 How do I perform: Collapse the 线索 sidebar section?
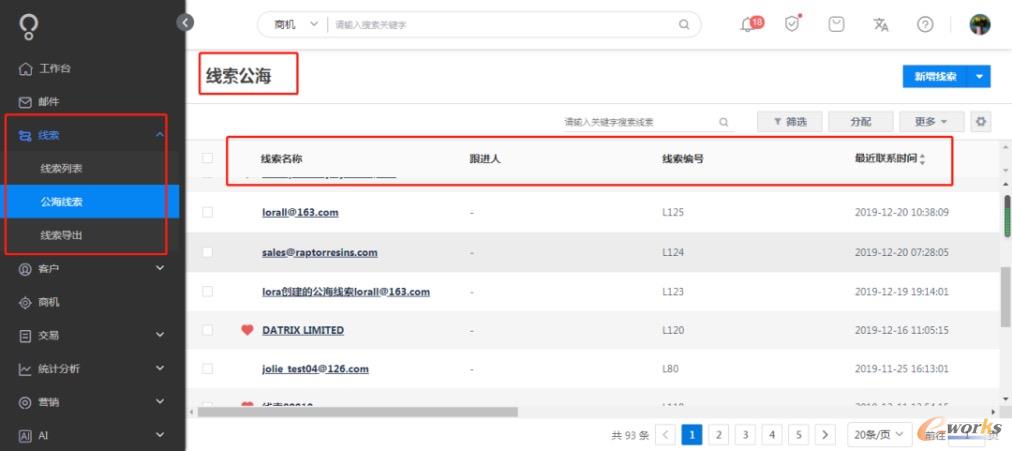160,135
